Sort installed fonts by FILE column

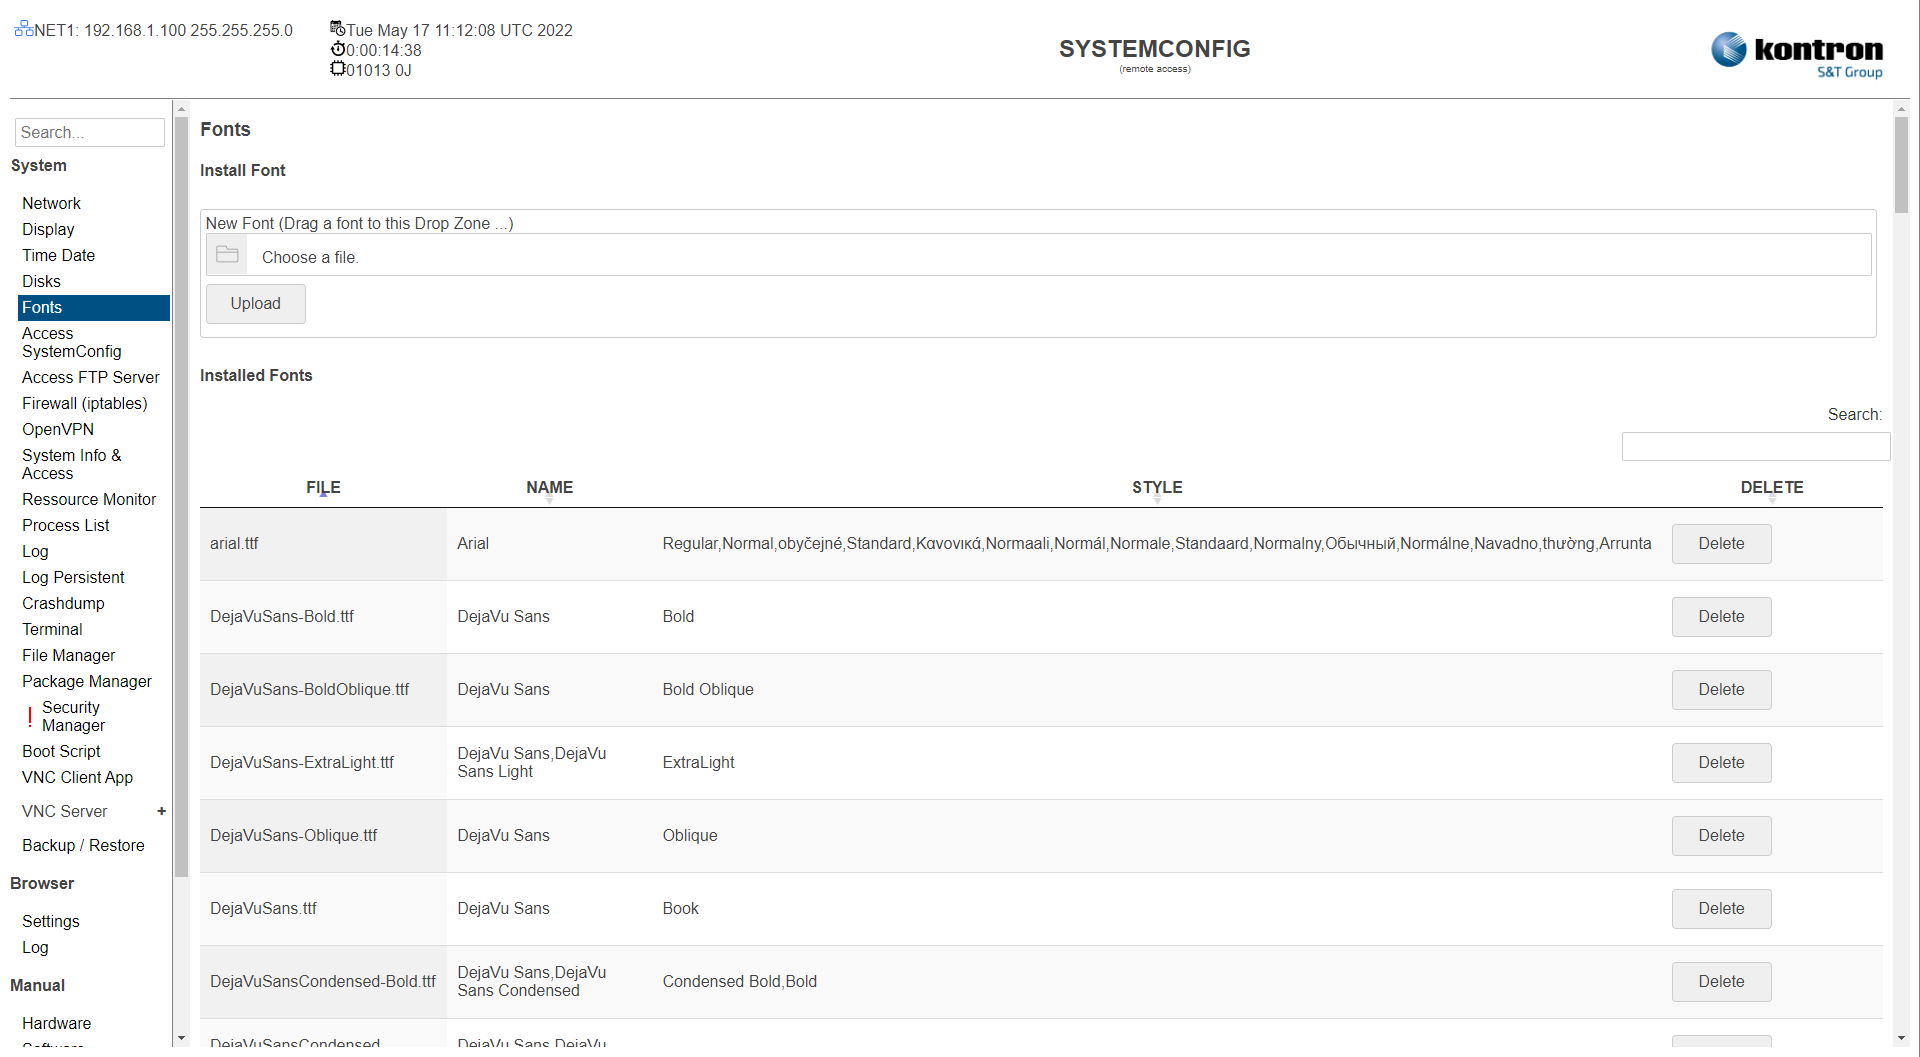[x=323, y=488]
